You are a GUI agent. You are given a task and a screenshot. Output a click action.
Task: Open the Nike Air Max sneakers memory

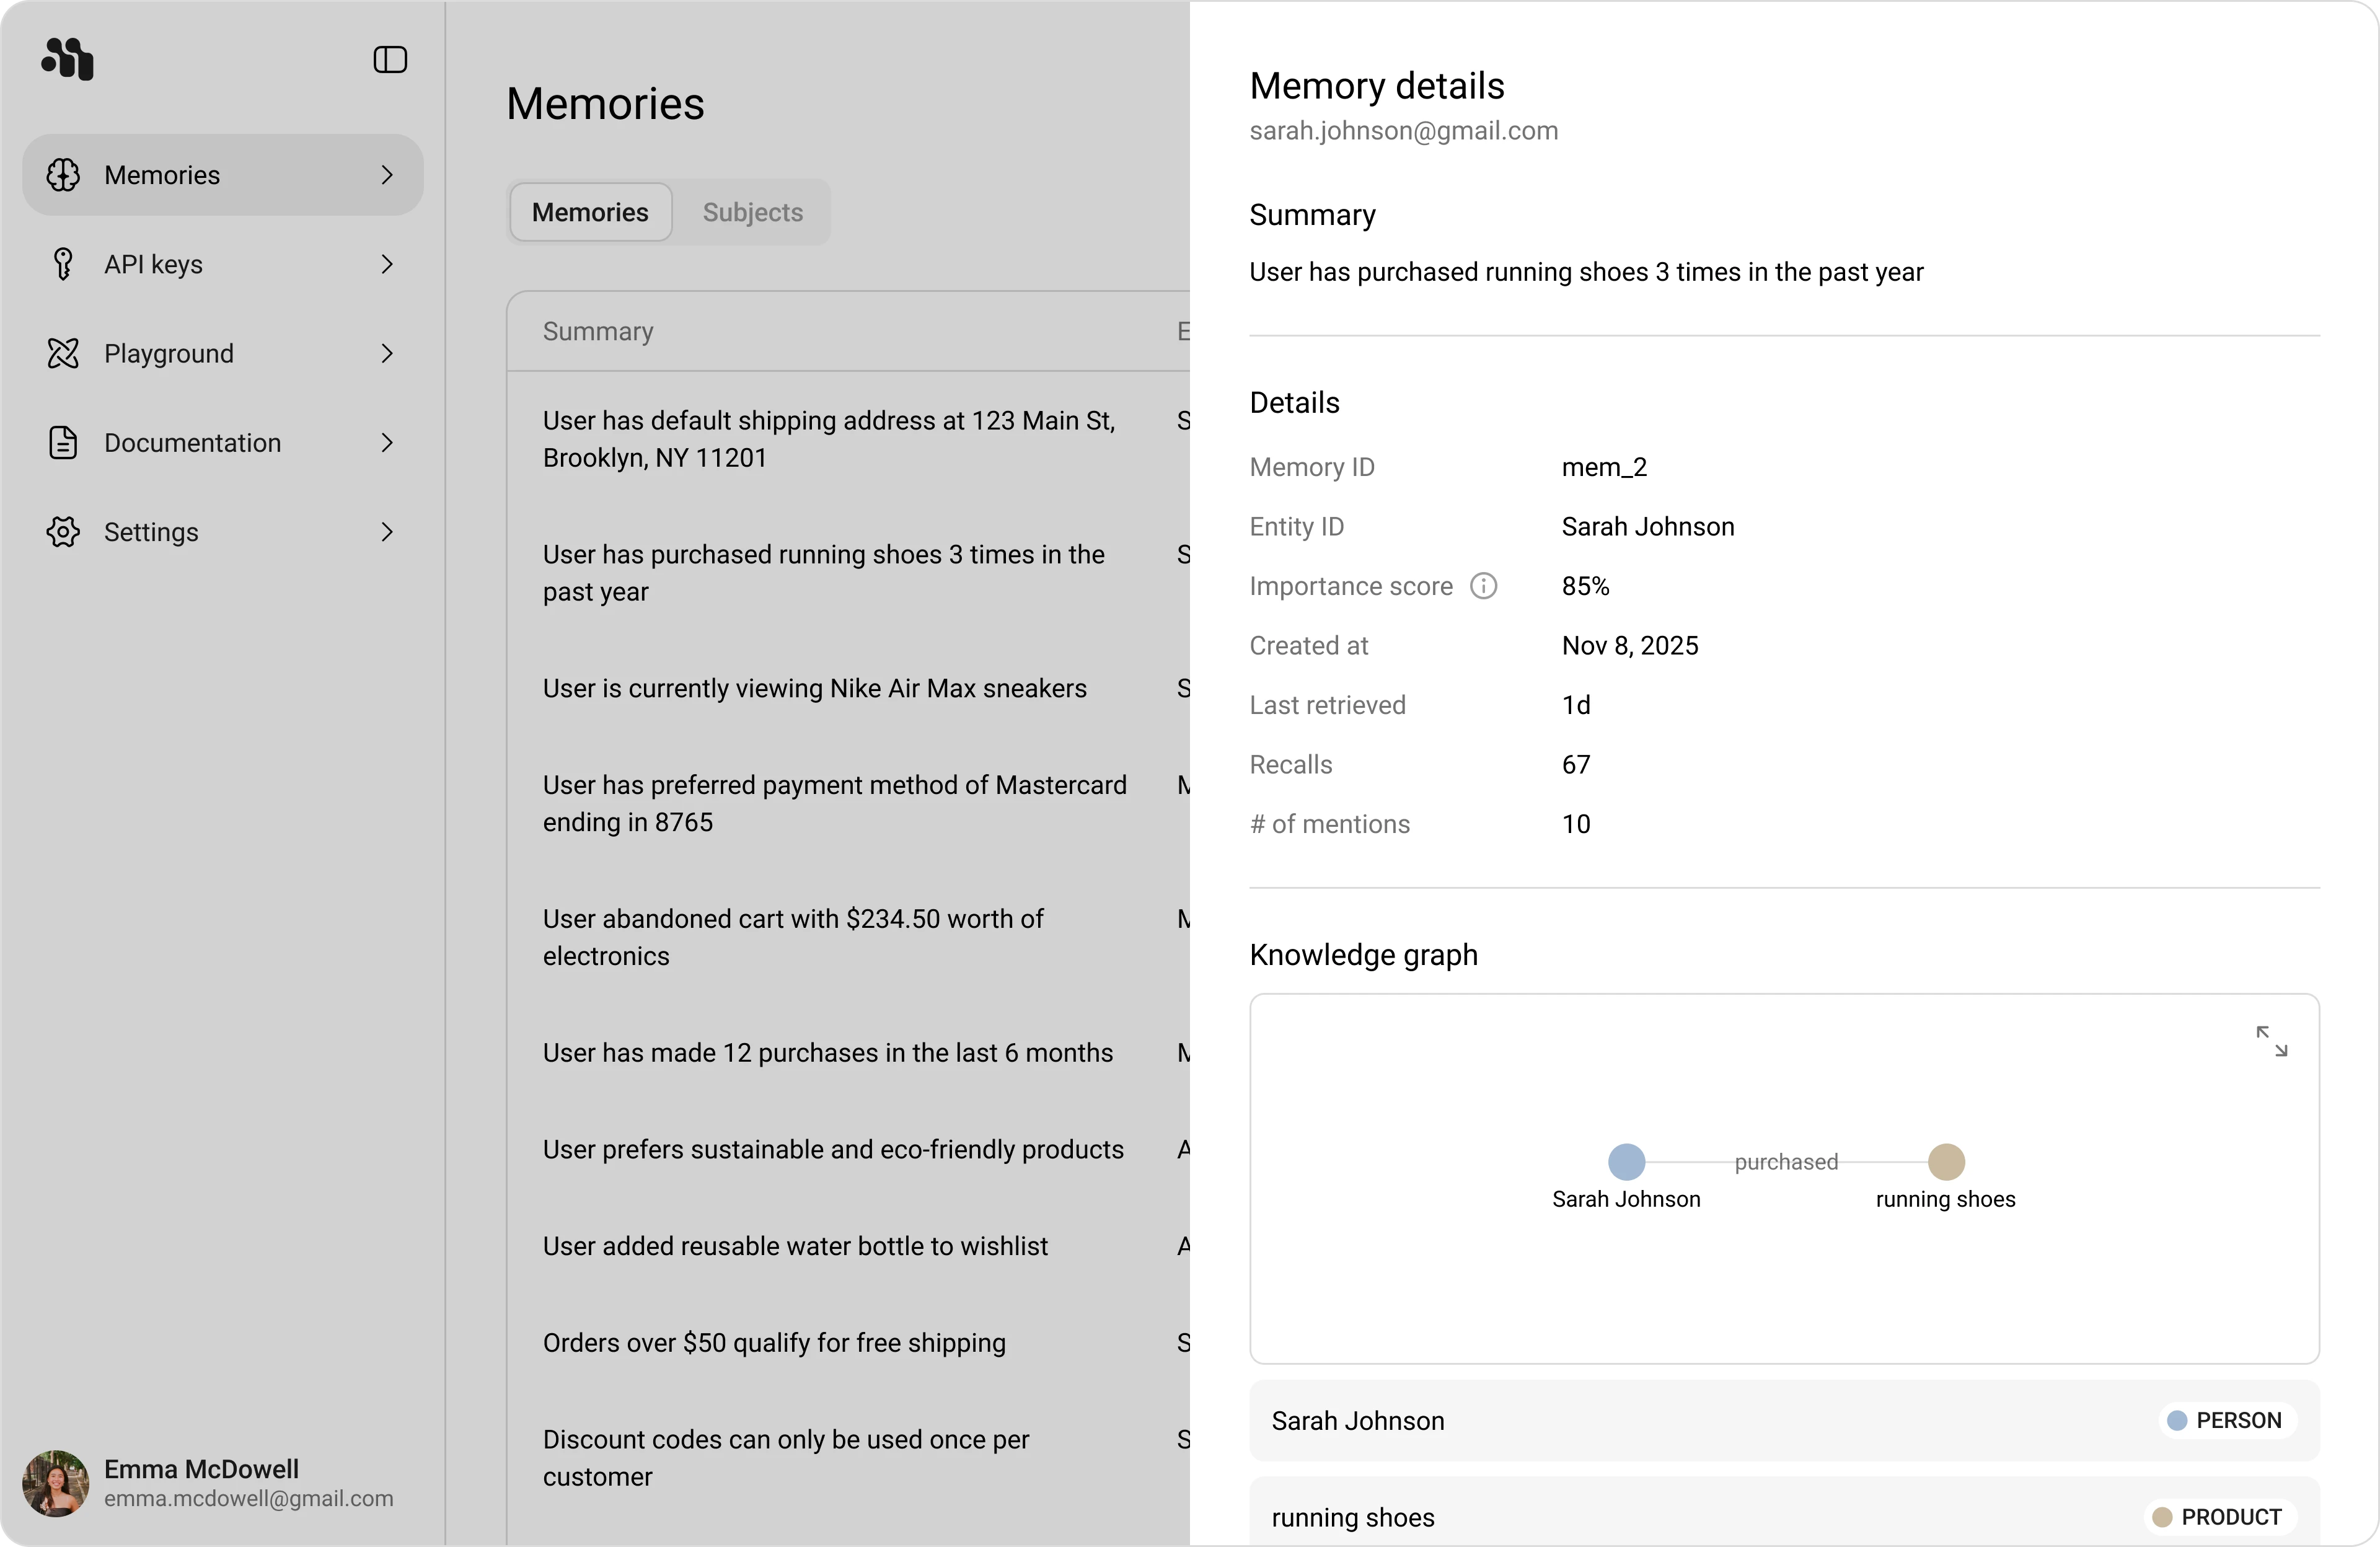814,688
